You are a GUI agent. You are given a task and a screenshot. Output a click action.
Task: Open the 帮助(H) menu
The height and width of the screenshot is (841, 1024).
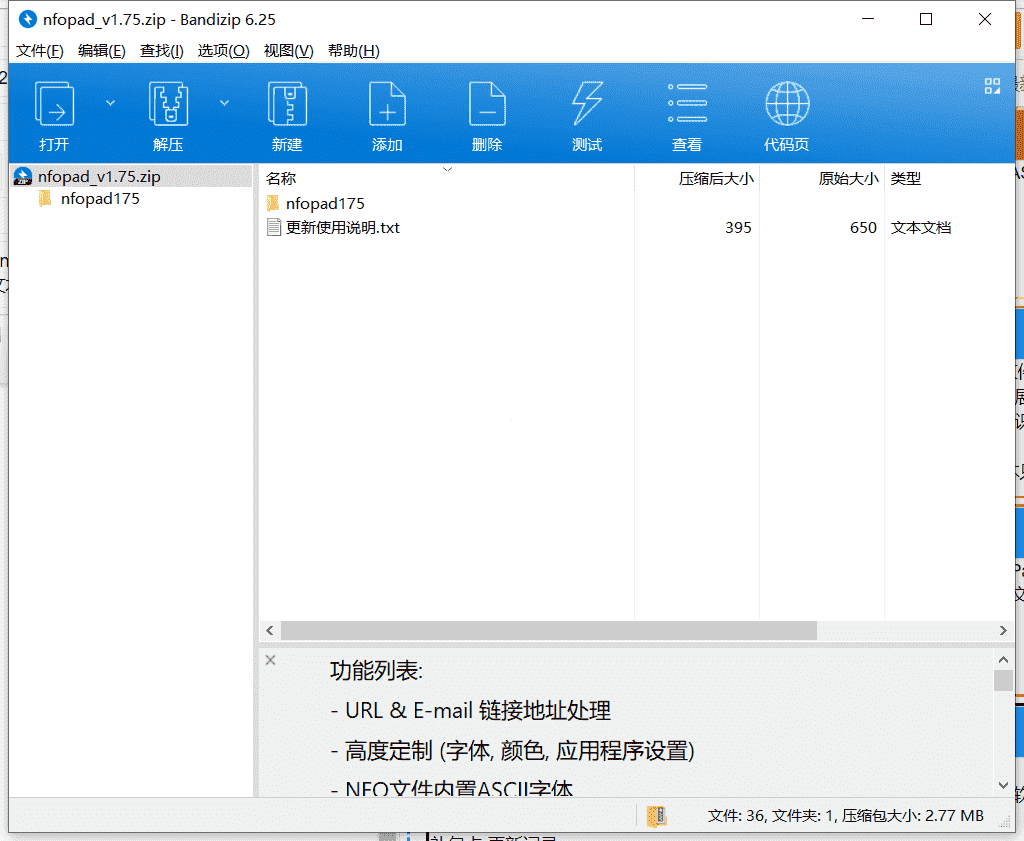(x=353, y=51)
